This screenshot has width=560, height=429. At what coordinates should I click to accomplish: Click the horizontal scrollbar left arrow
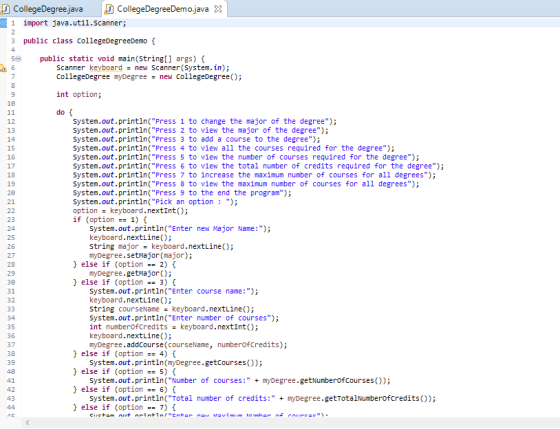point(28,423)
